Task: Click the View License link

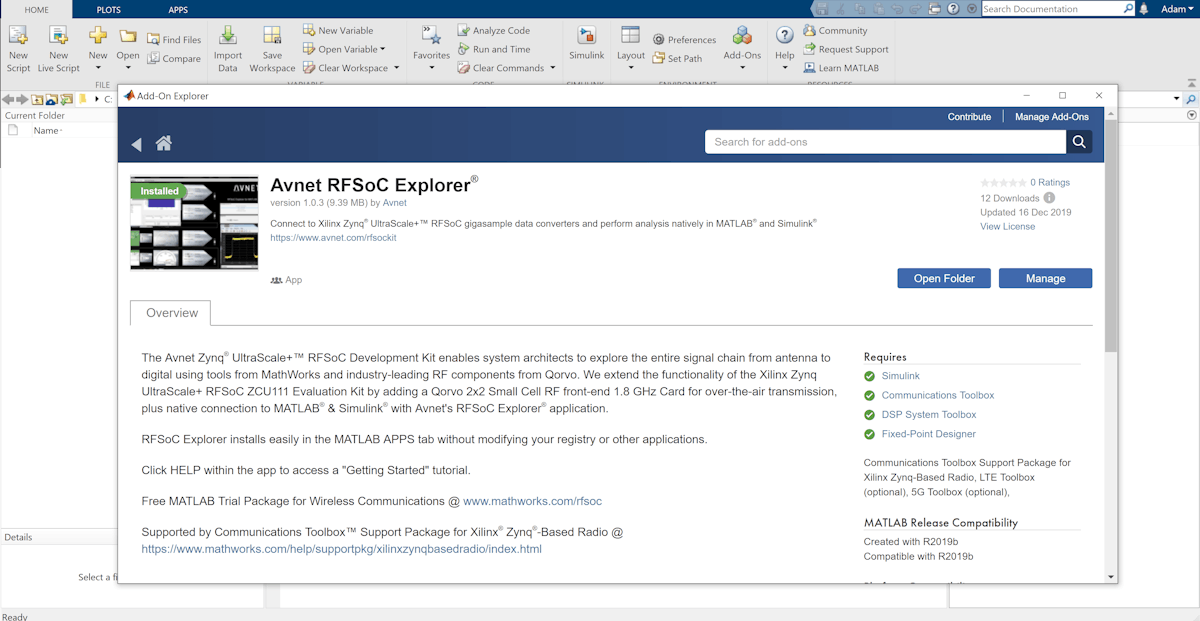Action: click(x=1007, y=227)
